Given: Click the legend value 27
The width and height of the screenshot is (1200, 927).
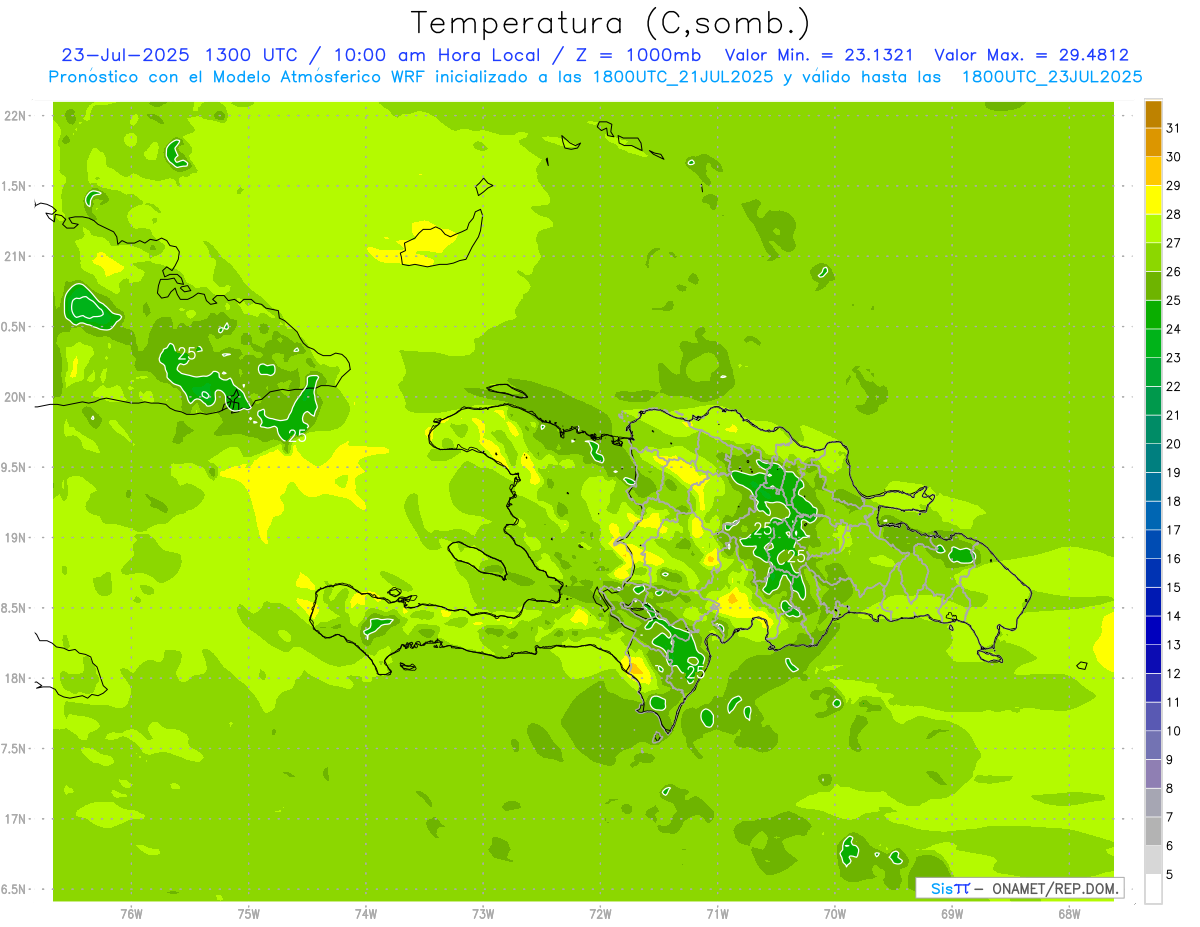Looking at the screenshot, I should pos(1173,243).
